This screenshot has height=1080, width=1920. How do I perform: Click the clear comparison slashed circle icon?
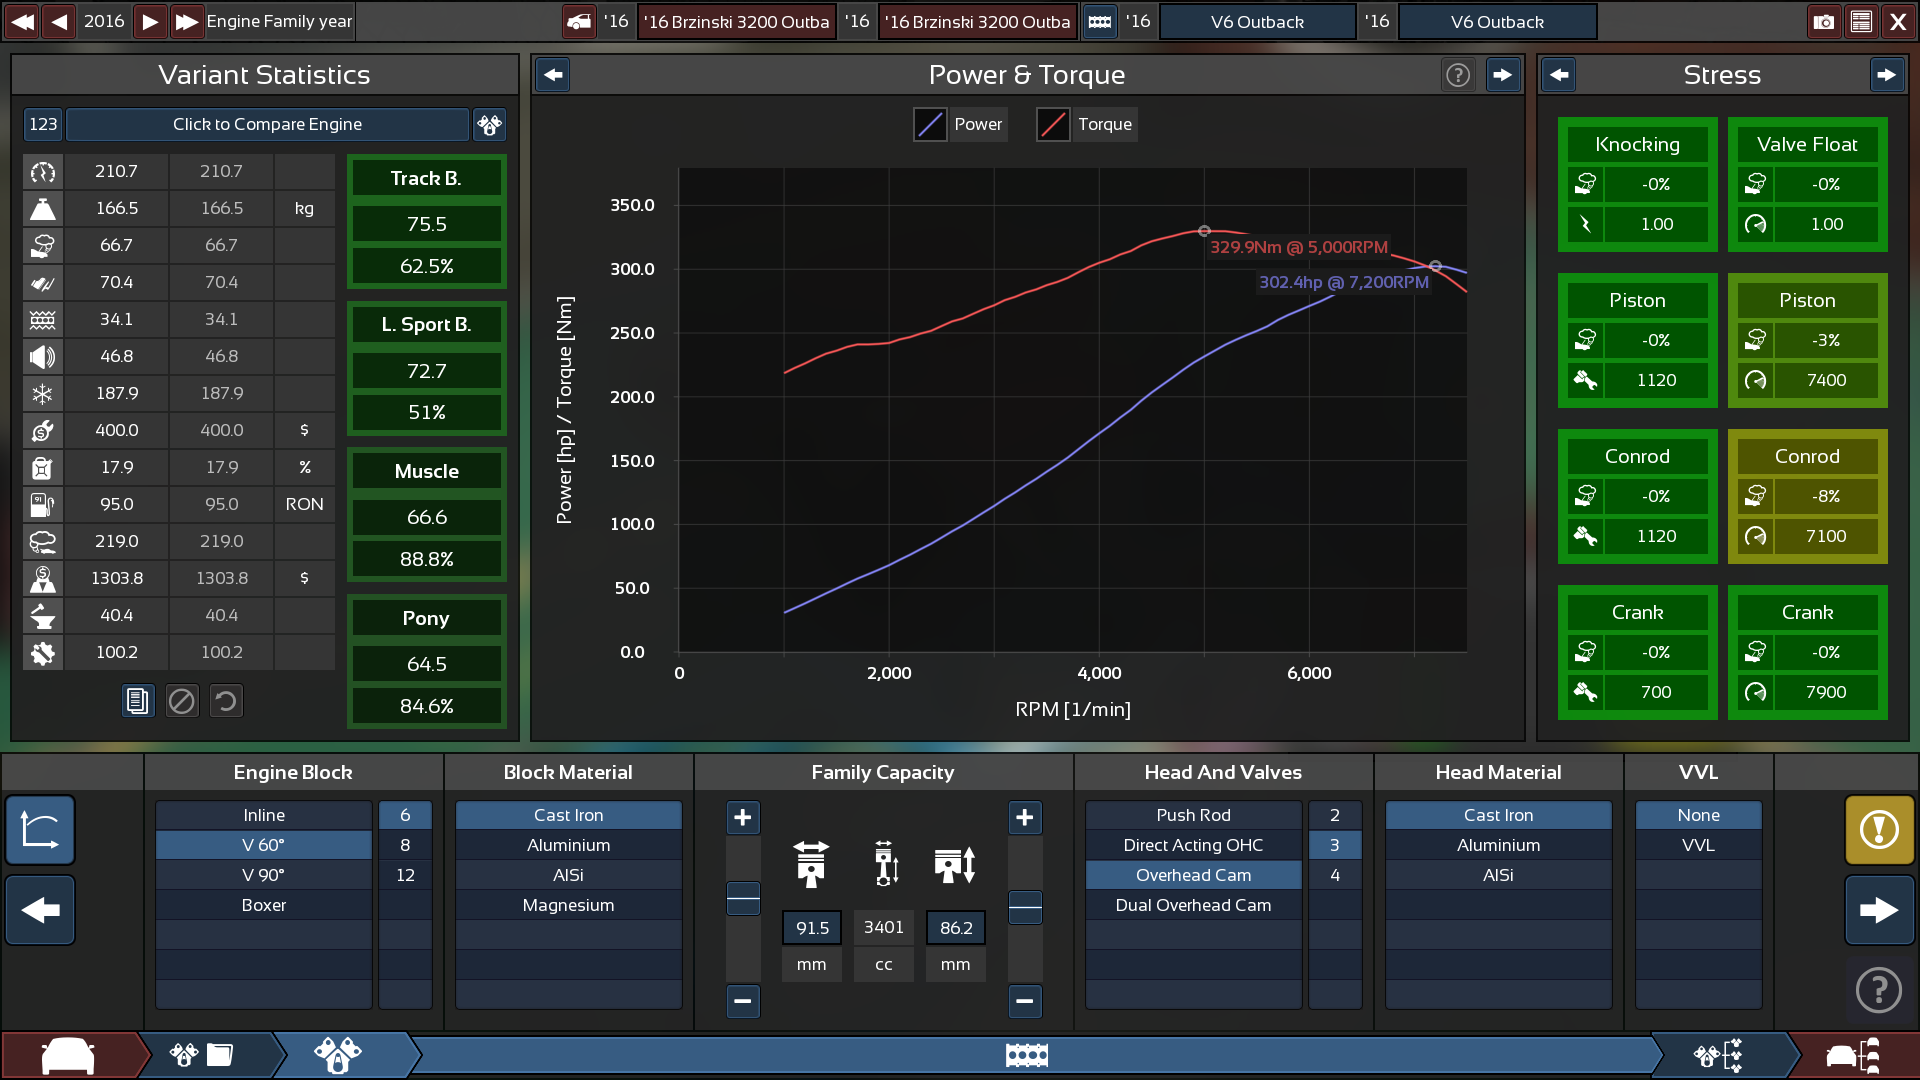click(x=182, y=701)
